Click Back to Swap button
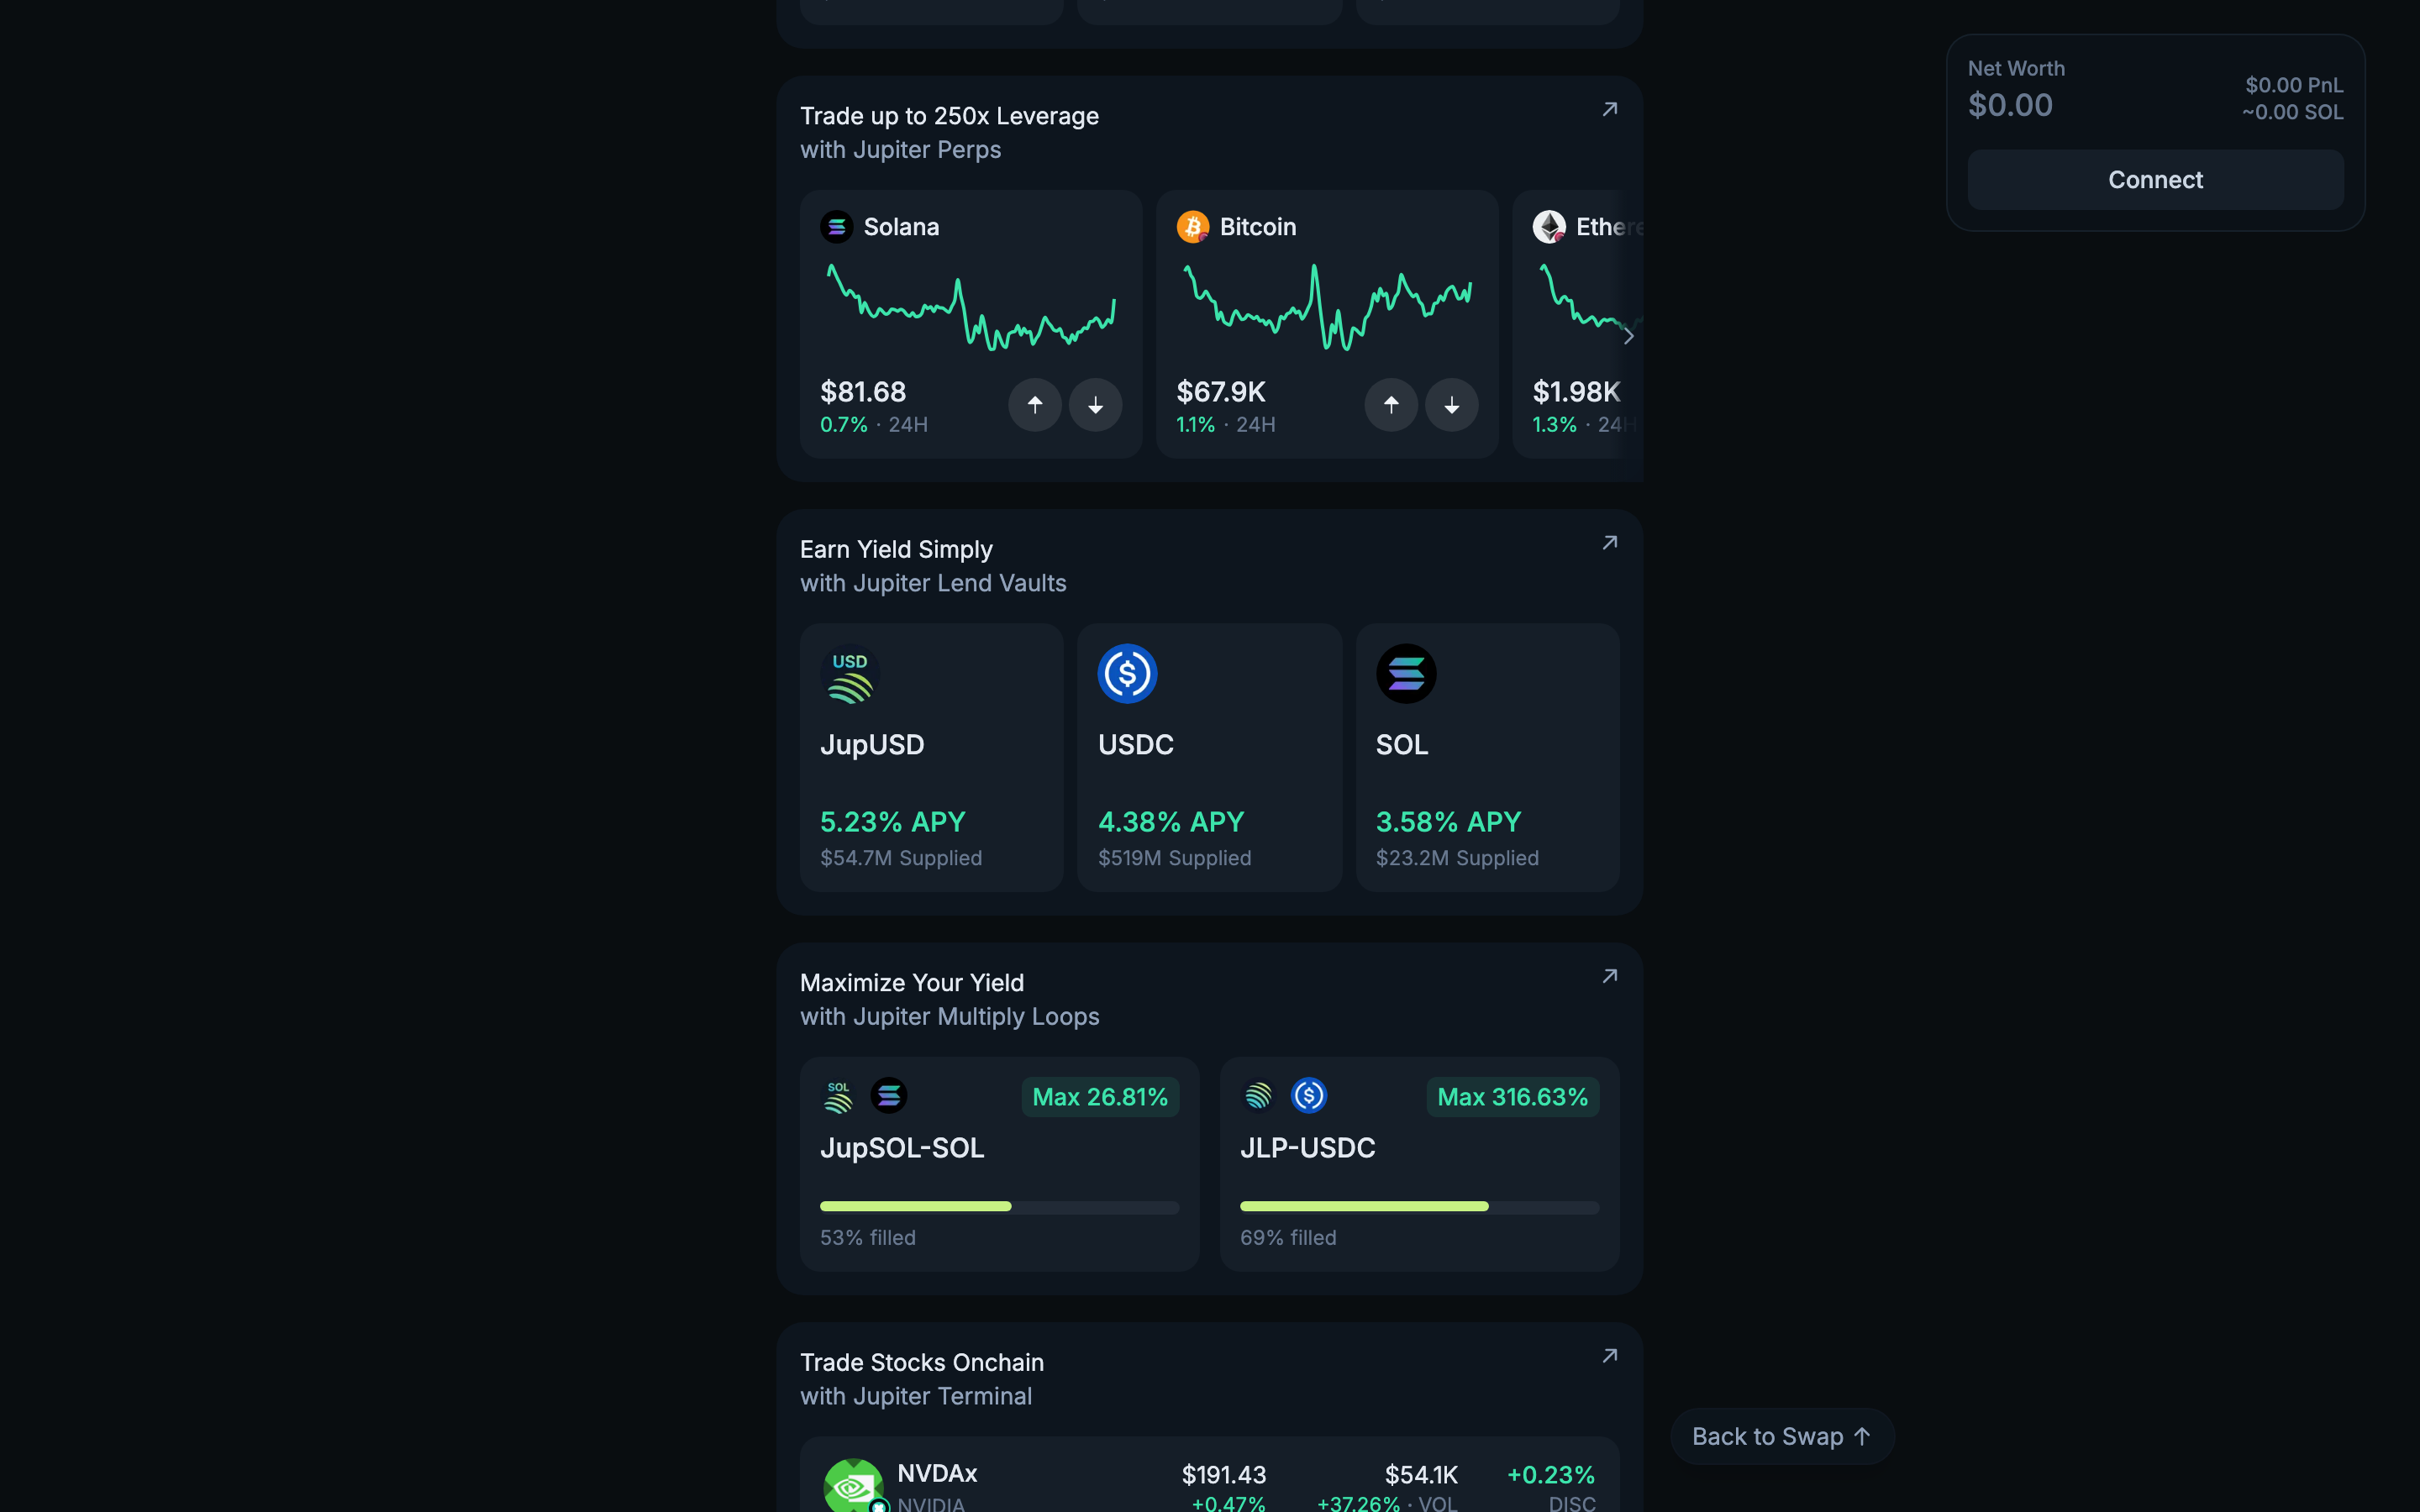The width and height of the screenshot is (2420, 1512). (1781, 1436)
